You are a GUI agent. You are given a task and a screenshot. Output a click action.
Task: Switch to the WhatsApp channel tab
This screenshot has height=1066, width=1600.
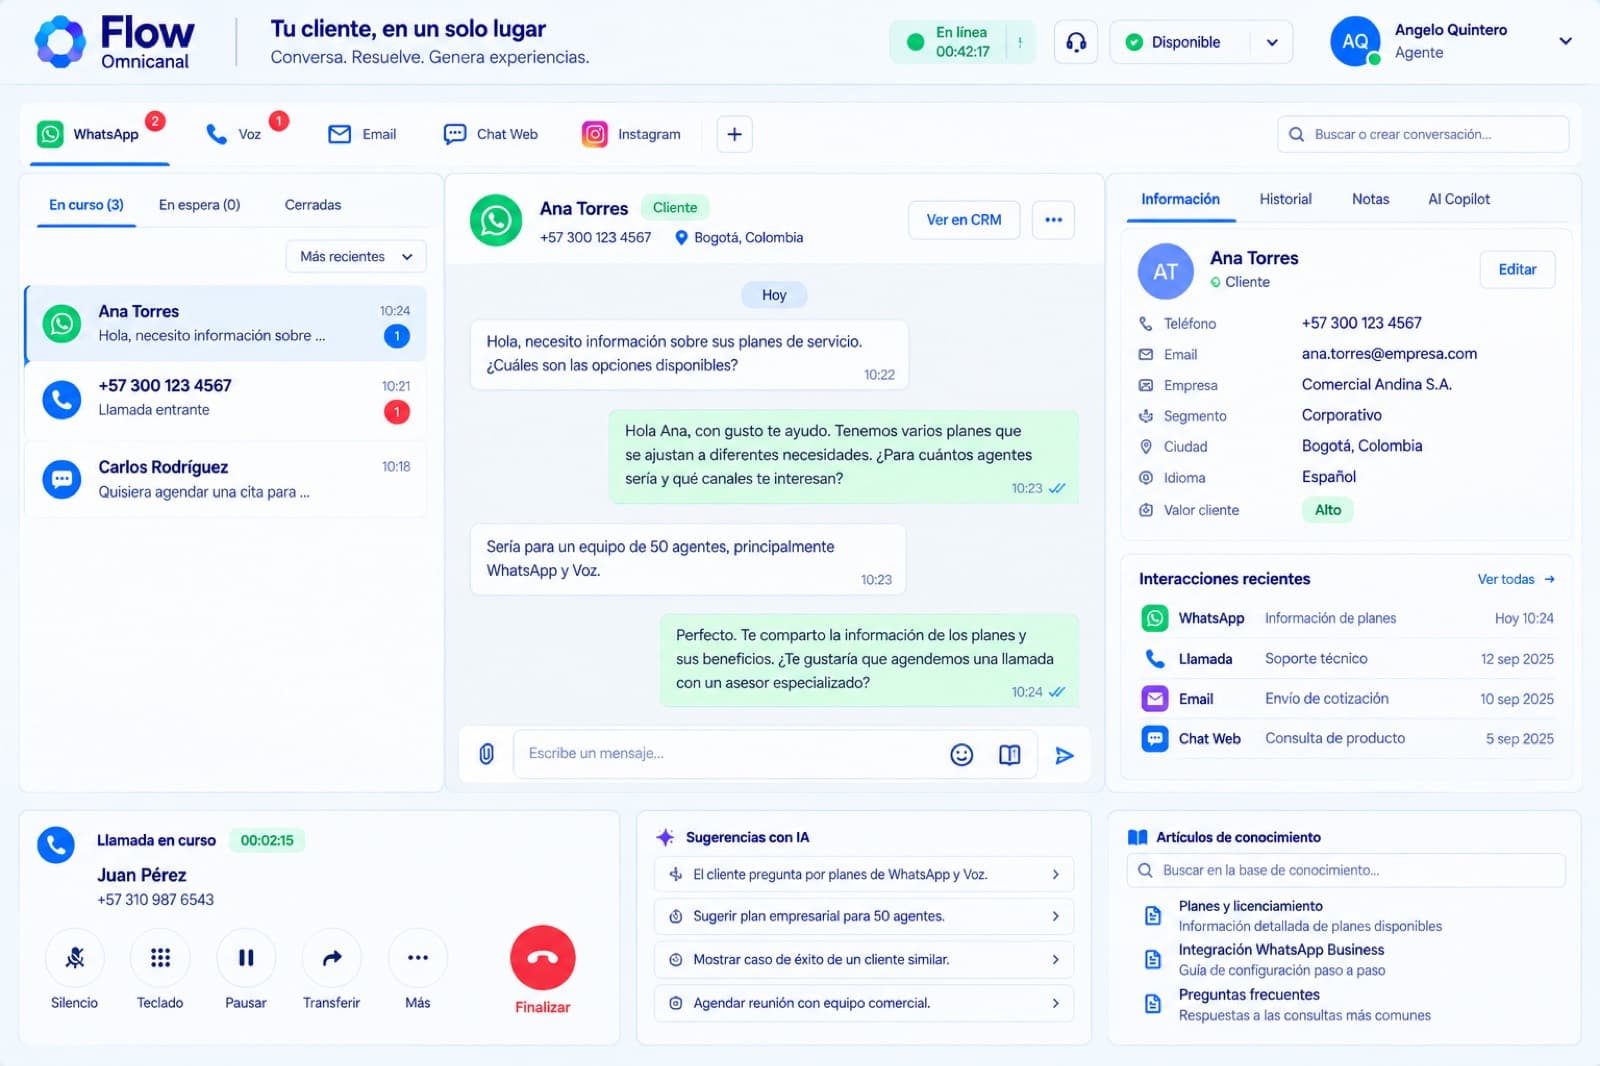pos(98,134)
